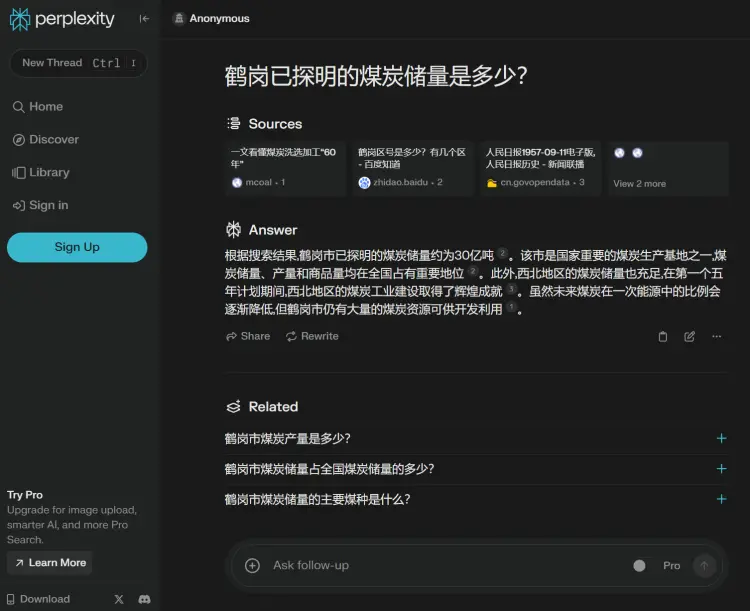Open the cn.govopendata source card
The height and width of the screenshot is (611, 750).
point(540,168)
